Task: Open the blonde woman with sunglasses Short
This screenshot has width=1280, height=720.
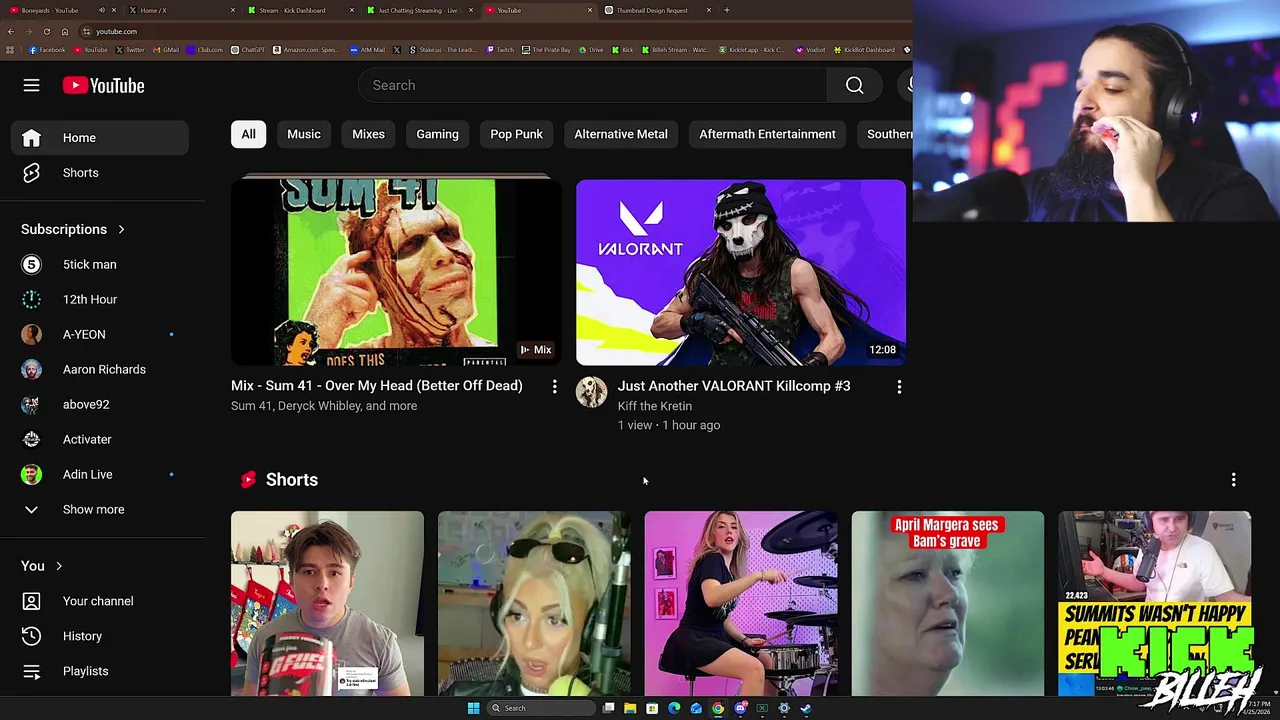Action: point(534,603)
